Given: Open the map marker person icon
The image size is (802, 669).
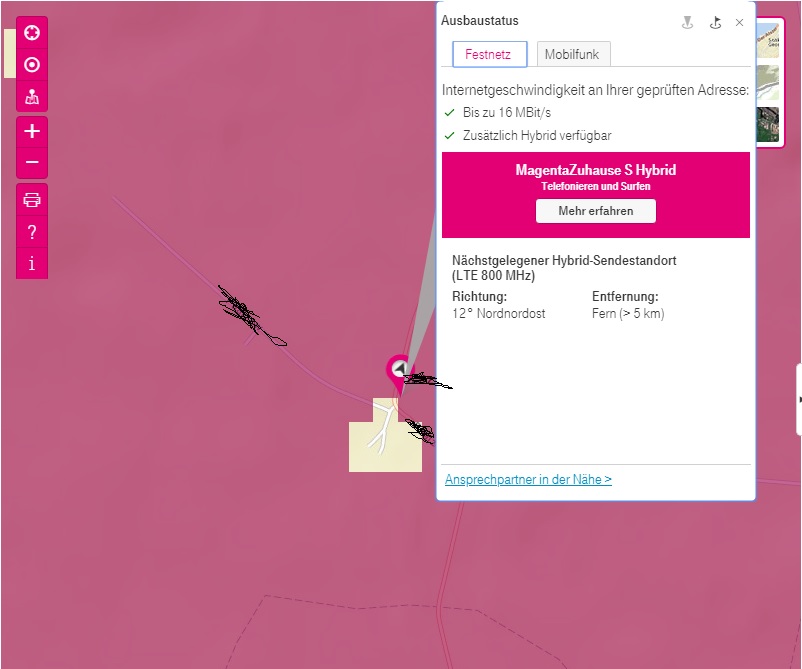Looking at the screenshot, I should coord(32,96).
